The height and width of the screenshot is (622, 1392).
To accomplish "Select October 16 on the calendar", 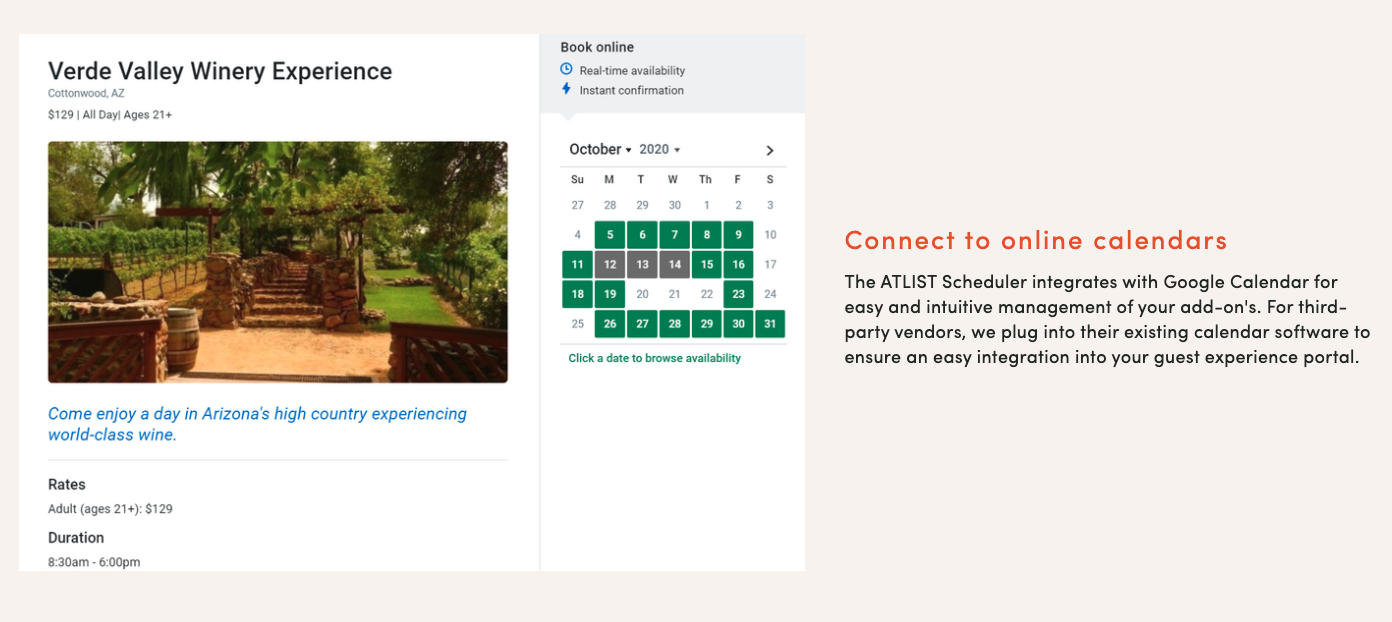I will coord(738,265).
